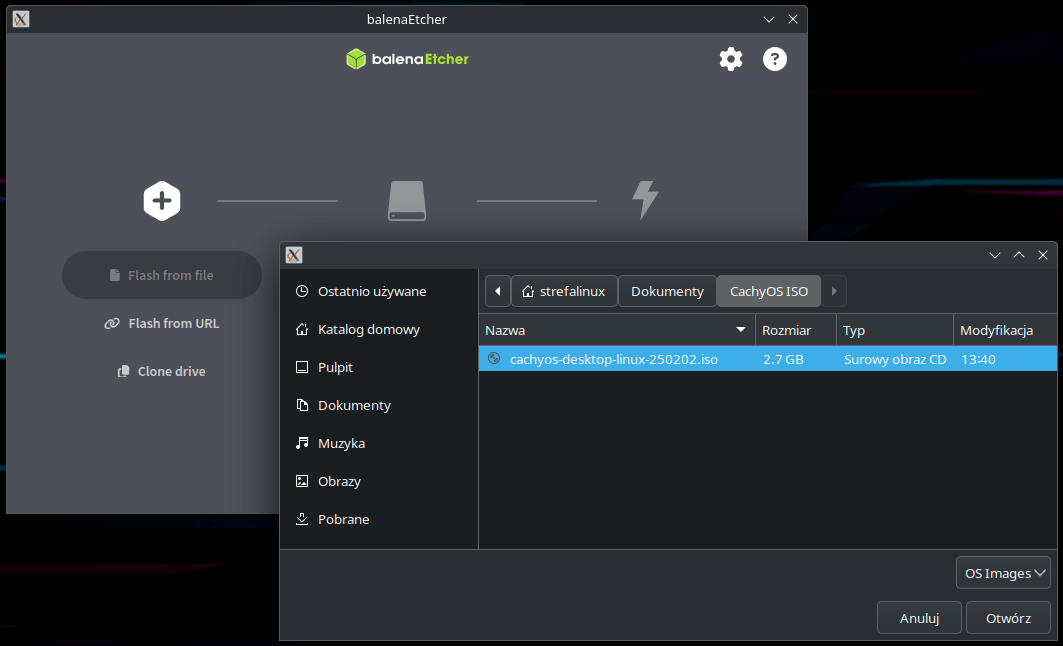The width and height of the screenshot is (1063, 646).
Task: Click the 2.7 GB size cell
Action: coord(783,359)
